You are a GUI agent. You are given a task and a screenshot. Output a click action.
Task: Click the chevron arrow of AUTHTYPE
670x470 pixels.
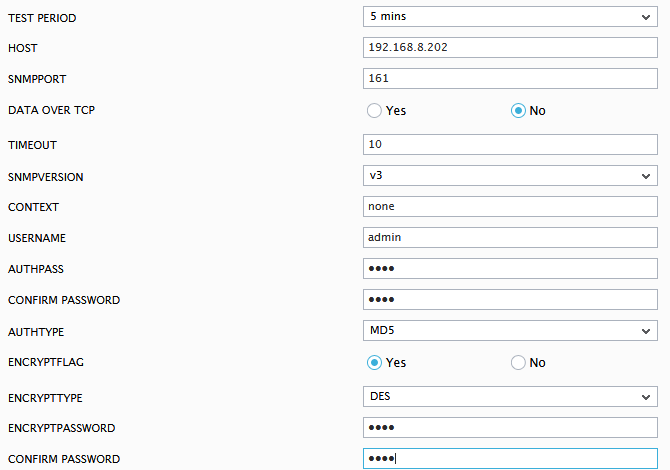[x=646, y=332]
